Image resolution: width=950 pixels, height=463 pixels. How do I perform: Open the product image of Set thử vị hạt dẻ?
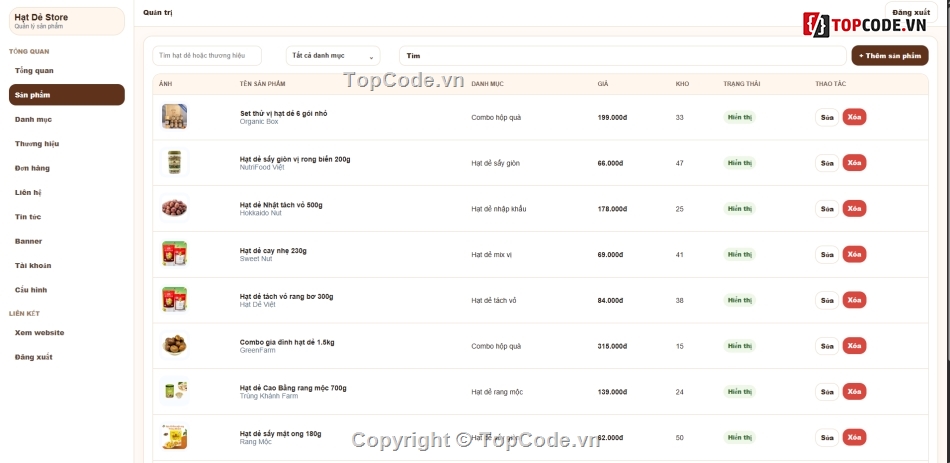[x=174, y=116]
